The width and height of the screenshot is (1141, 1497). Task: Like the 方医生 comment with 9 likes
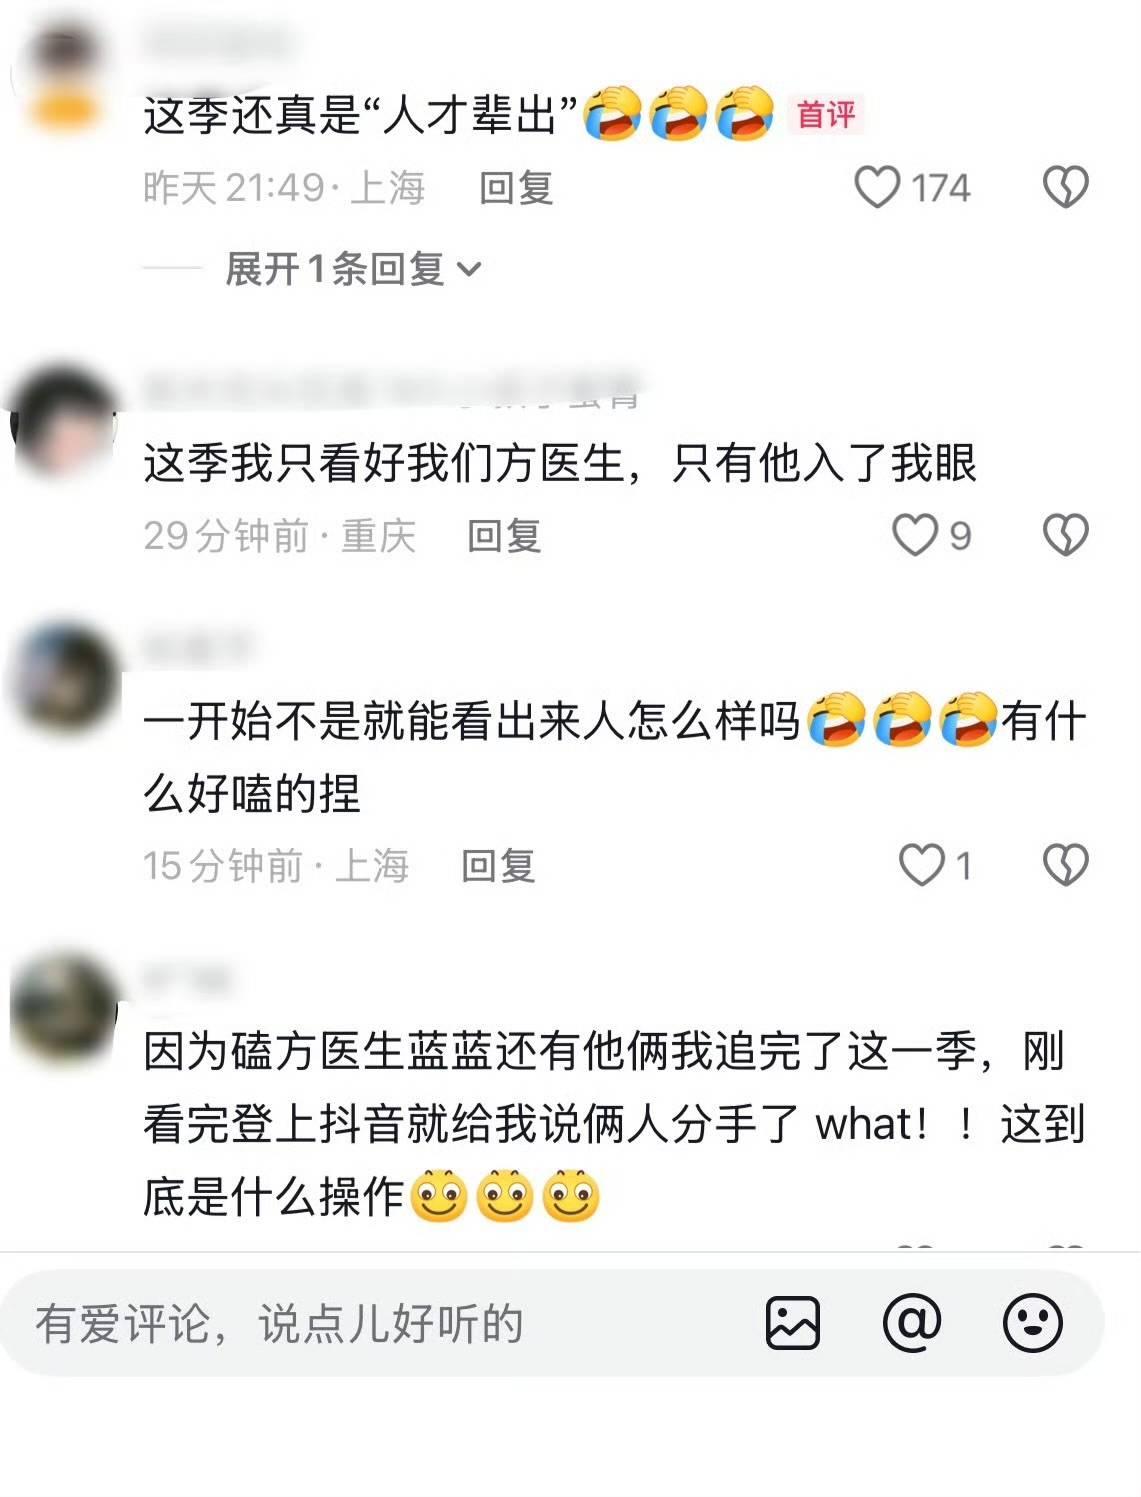coord(915,535)
